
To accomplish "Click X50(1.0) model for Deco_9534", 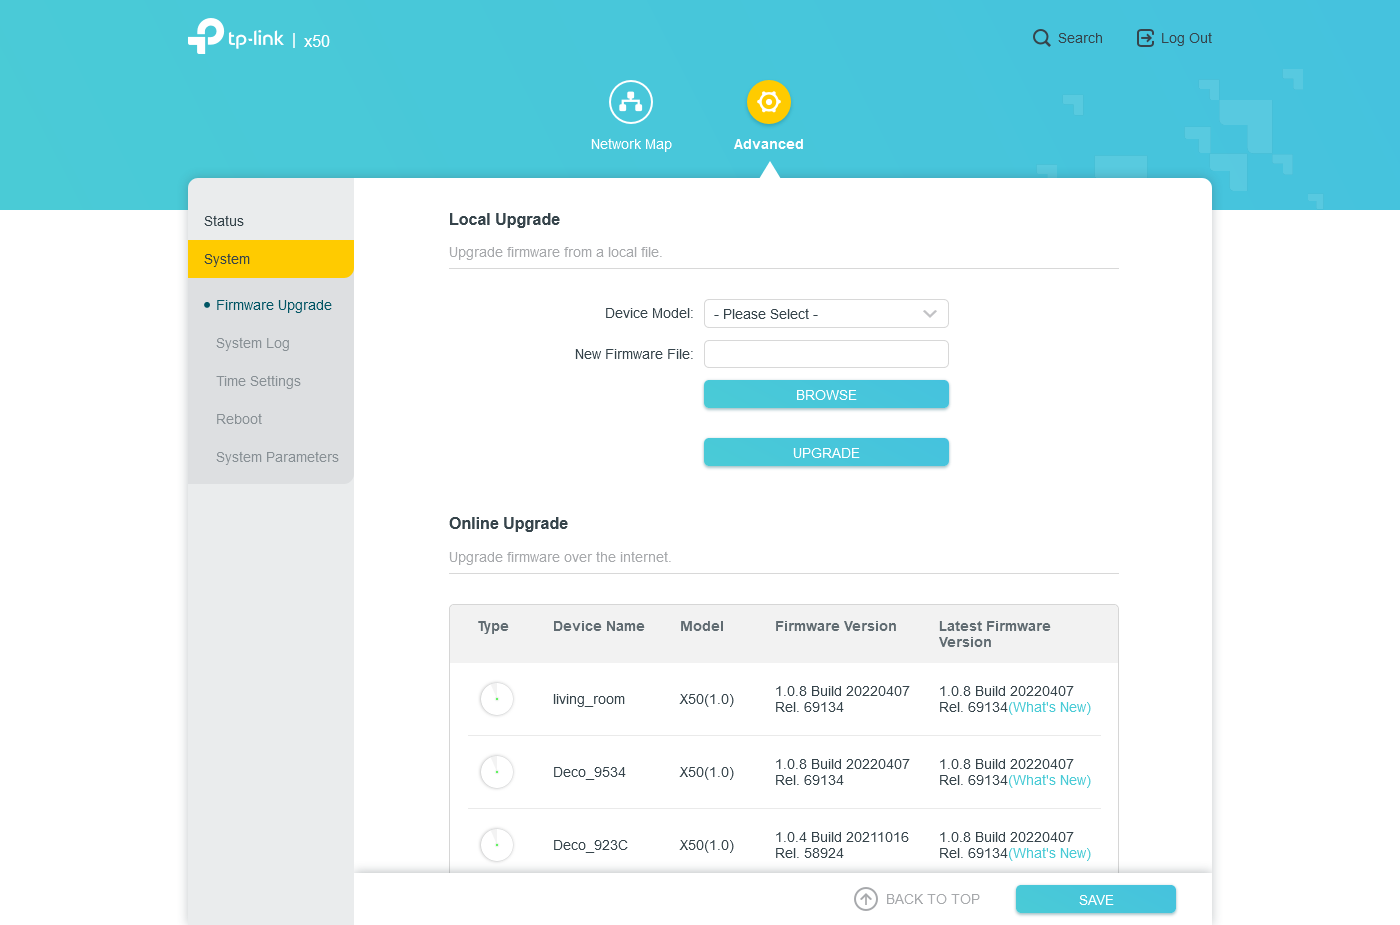I will coord(707,772).
